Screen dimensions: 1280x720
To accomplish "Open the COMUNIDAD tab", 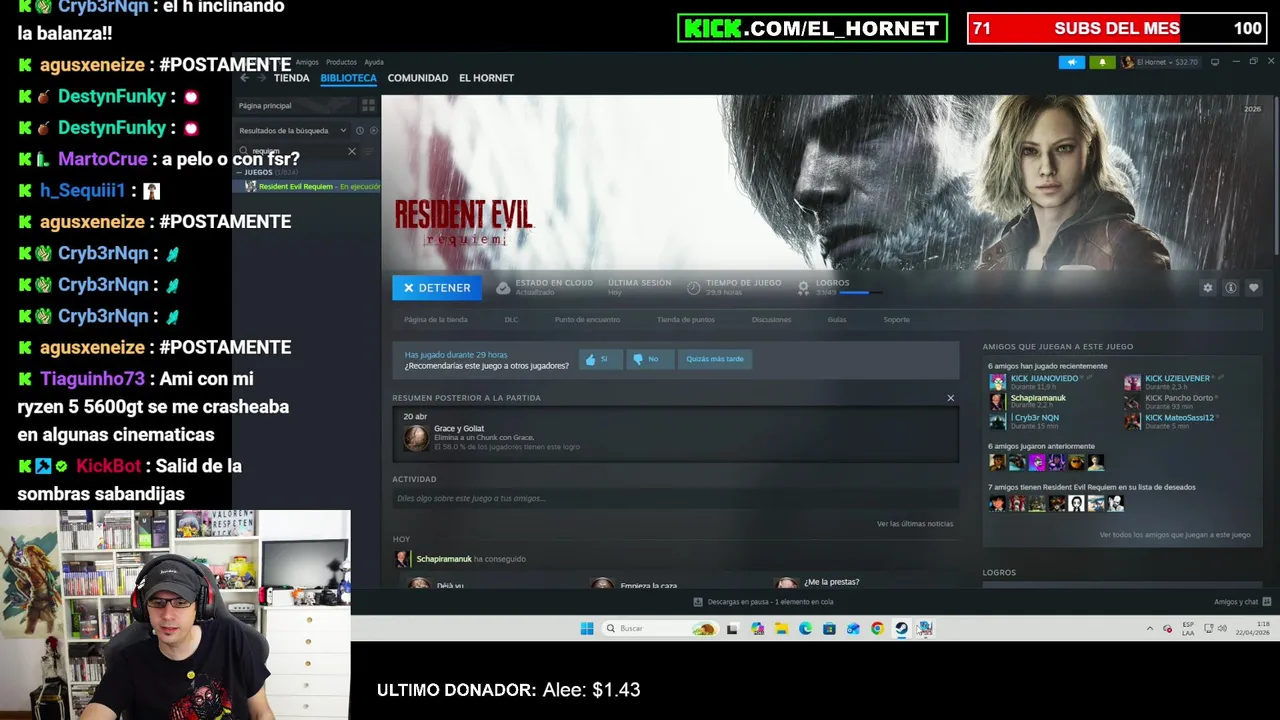I will click(x=417, y=78).
